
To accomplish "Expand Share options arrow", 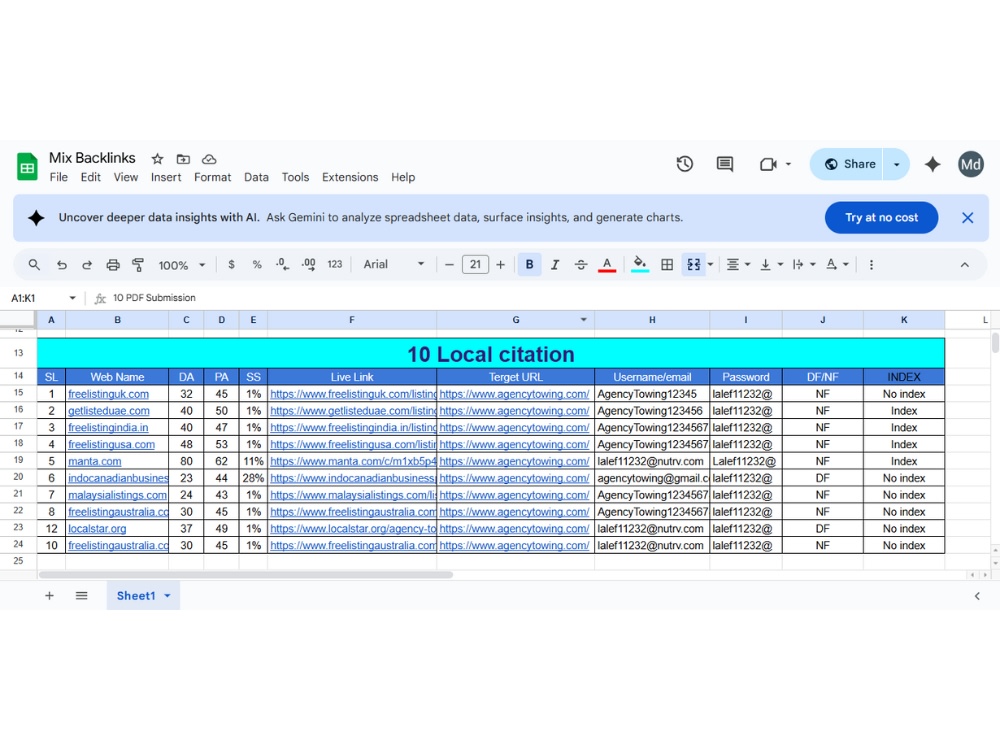I will (x=896, y=164).
